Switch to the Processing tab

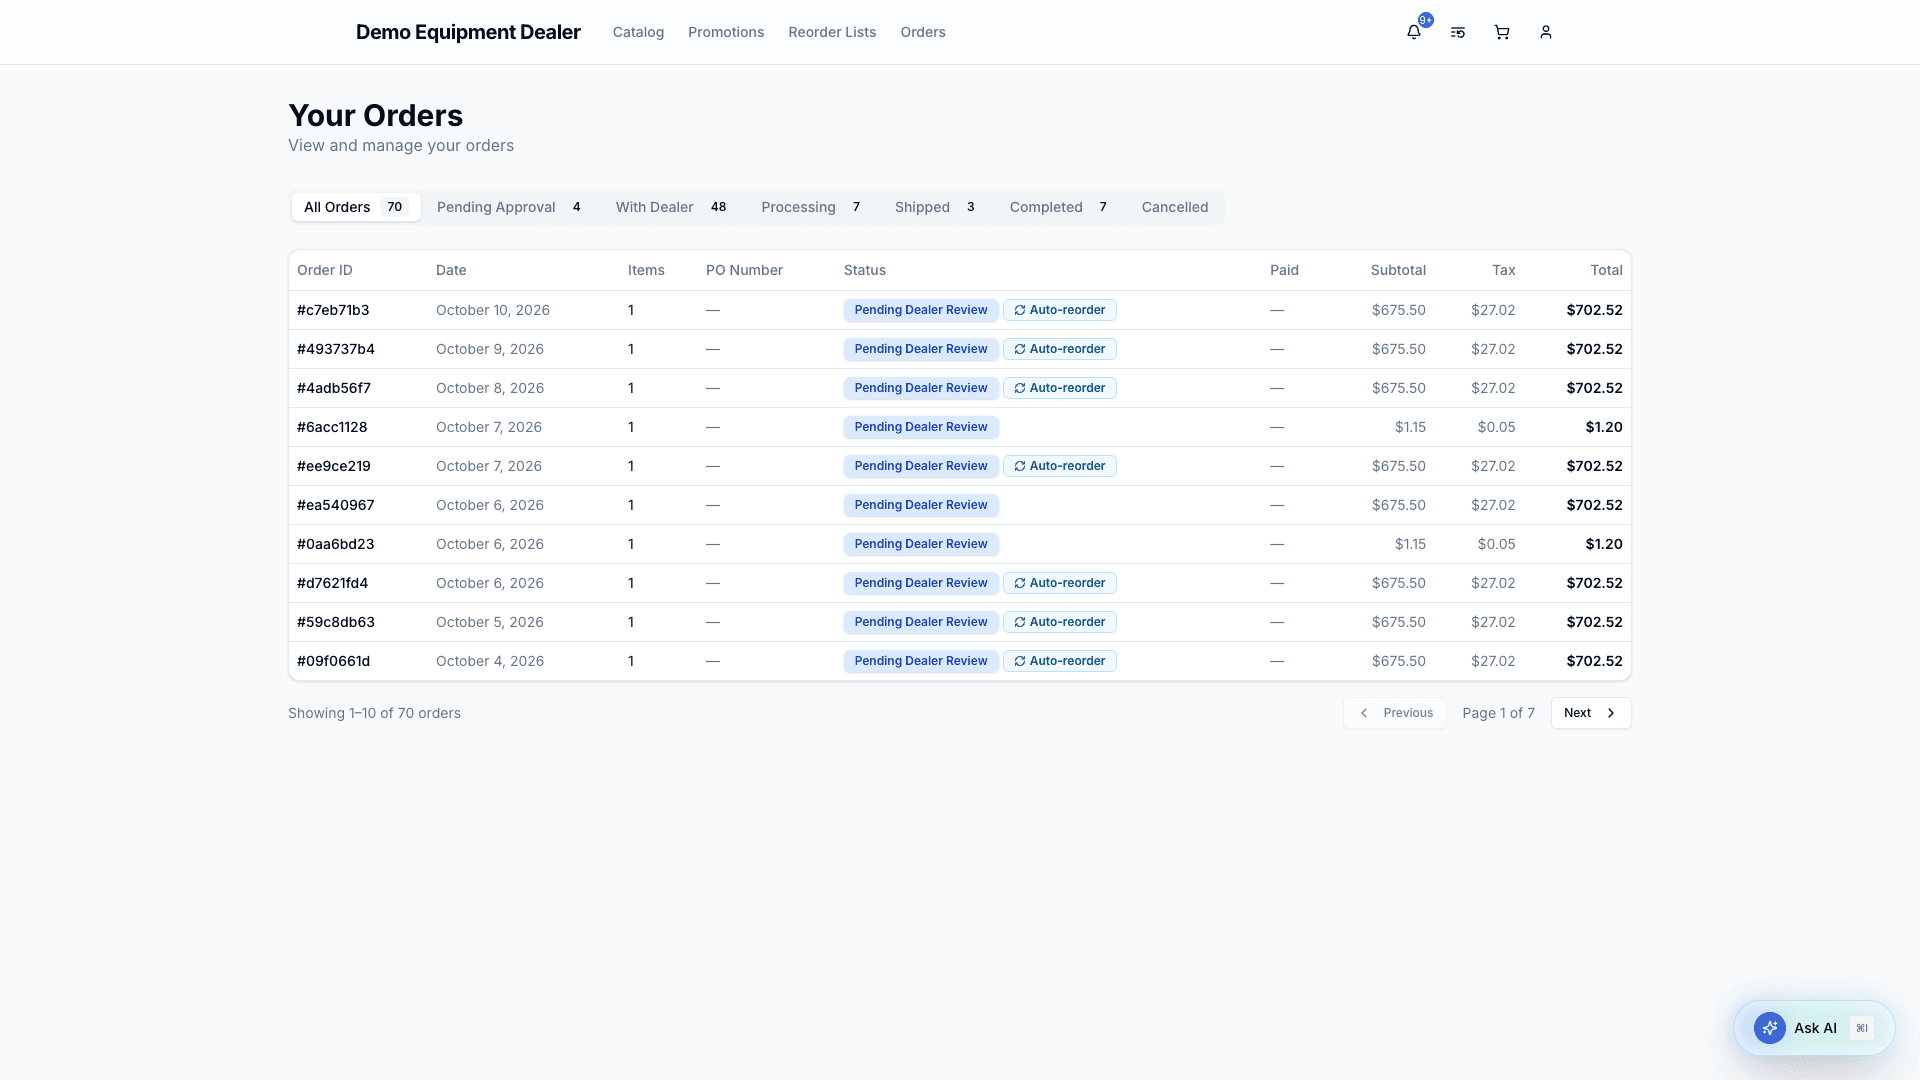(811, 207)
